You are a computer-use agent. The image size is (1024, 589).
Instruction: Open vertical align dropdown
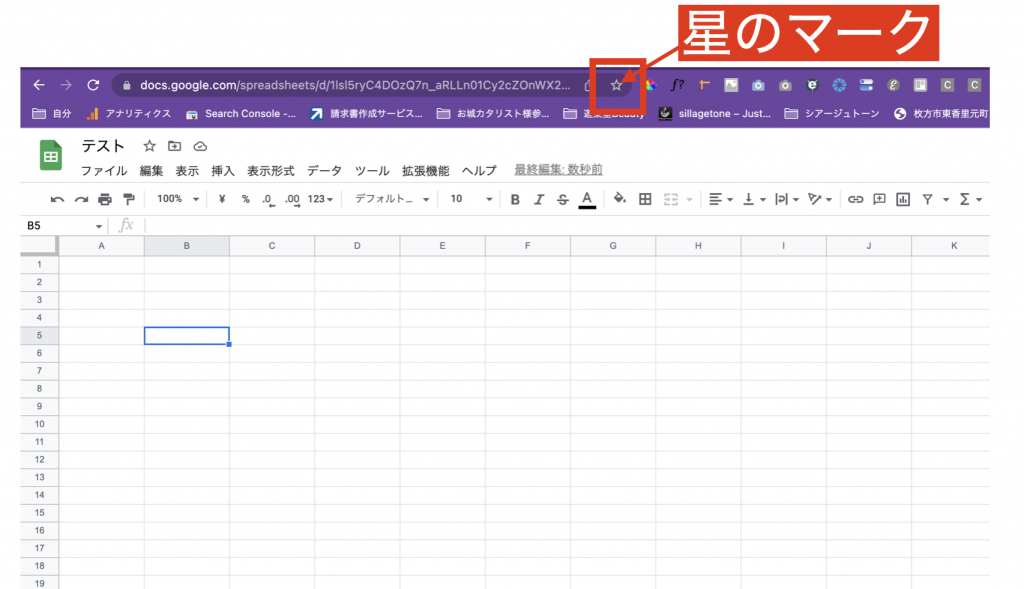754,199
